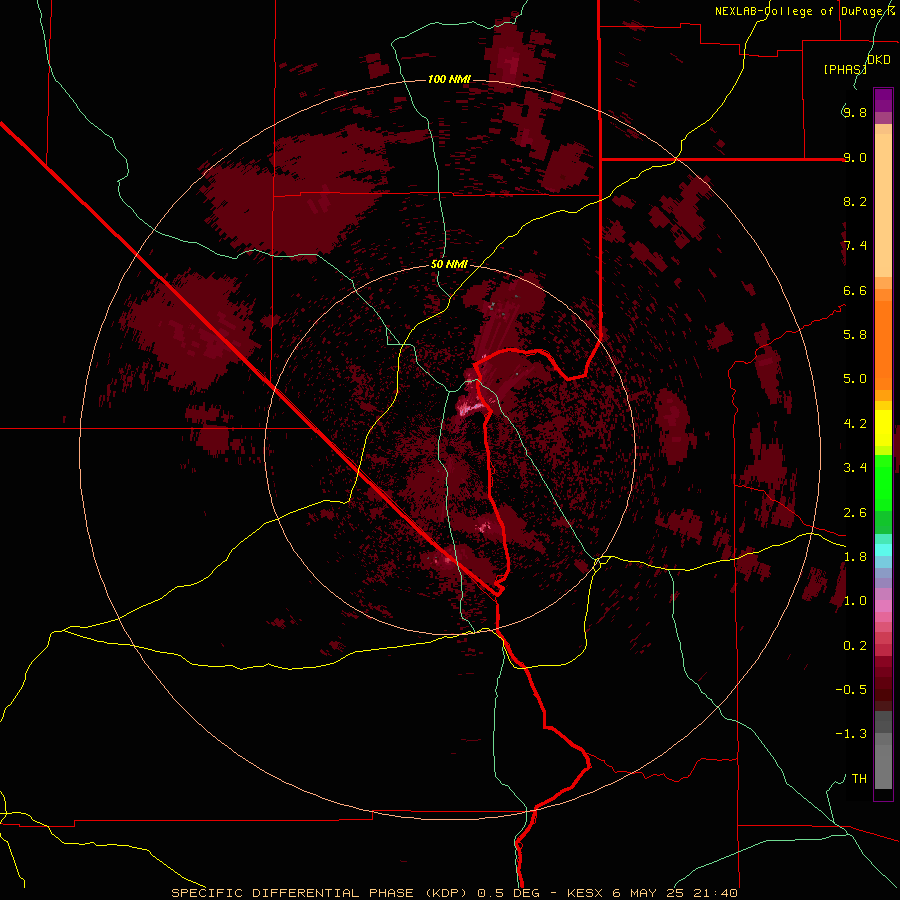Click the cyan segment of the color bar
Screen dimensions: 900x900
coord(883,550)
